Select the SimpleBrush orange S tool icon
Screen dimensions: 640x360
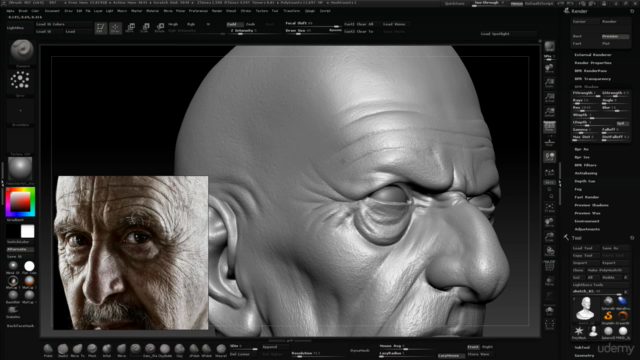pos(608,316)
